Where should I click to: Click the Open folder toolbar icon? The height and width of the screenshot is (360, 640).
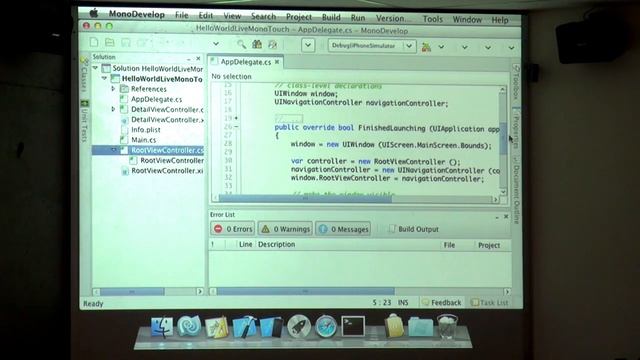tap(109, 42)
